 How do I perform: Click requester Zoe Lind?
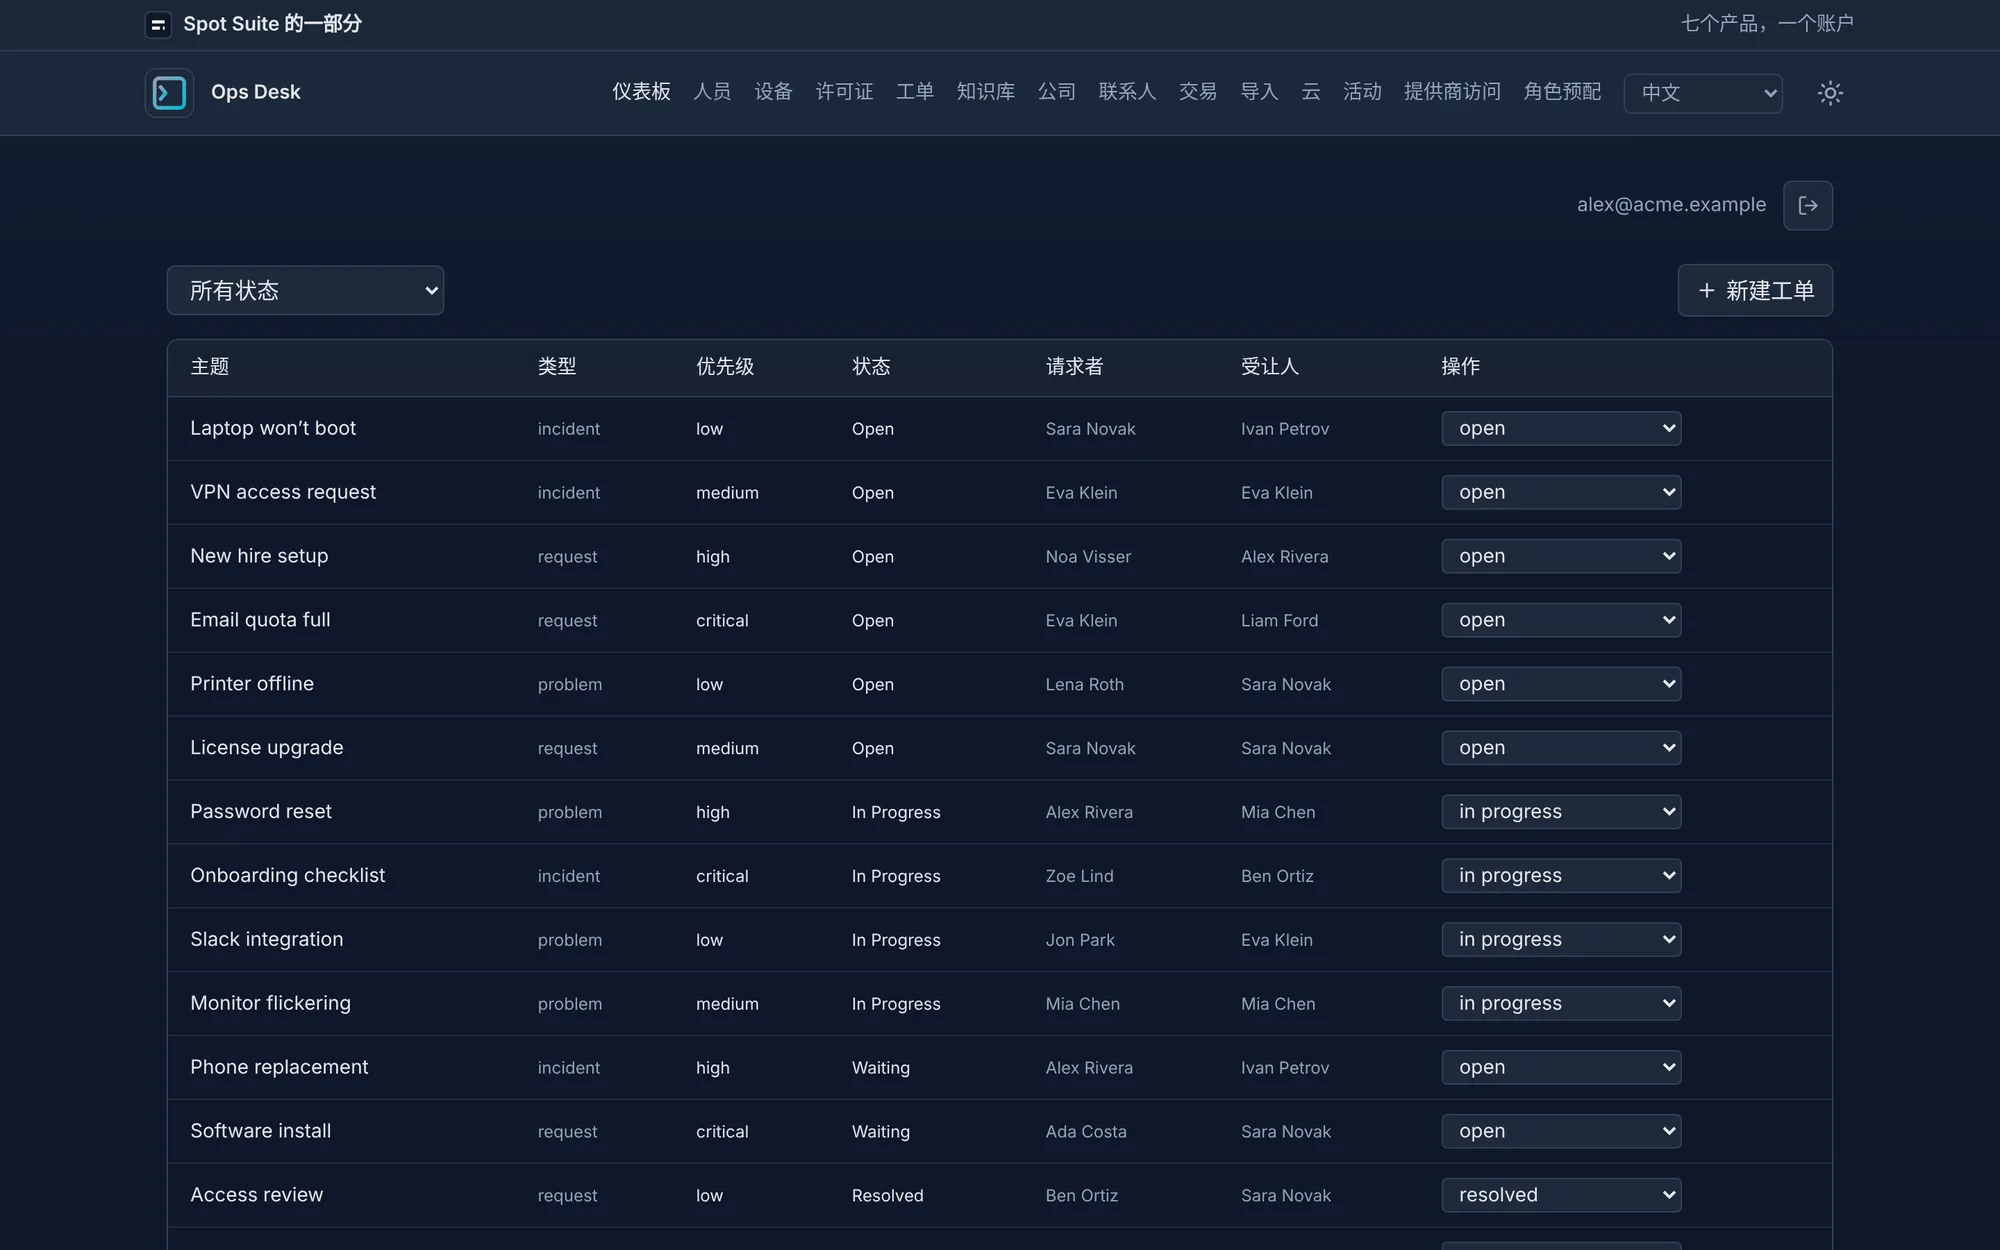coord(1079,877)
